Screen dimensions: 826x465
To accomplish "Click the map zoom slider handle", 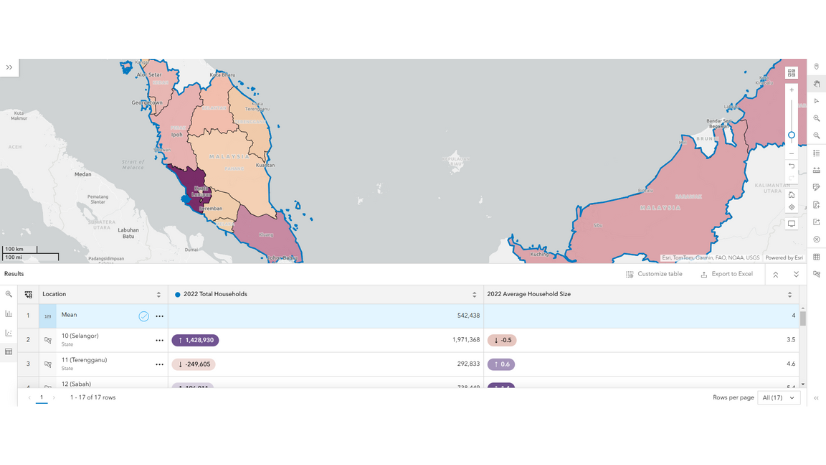I will [791, 135].
